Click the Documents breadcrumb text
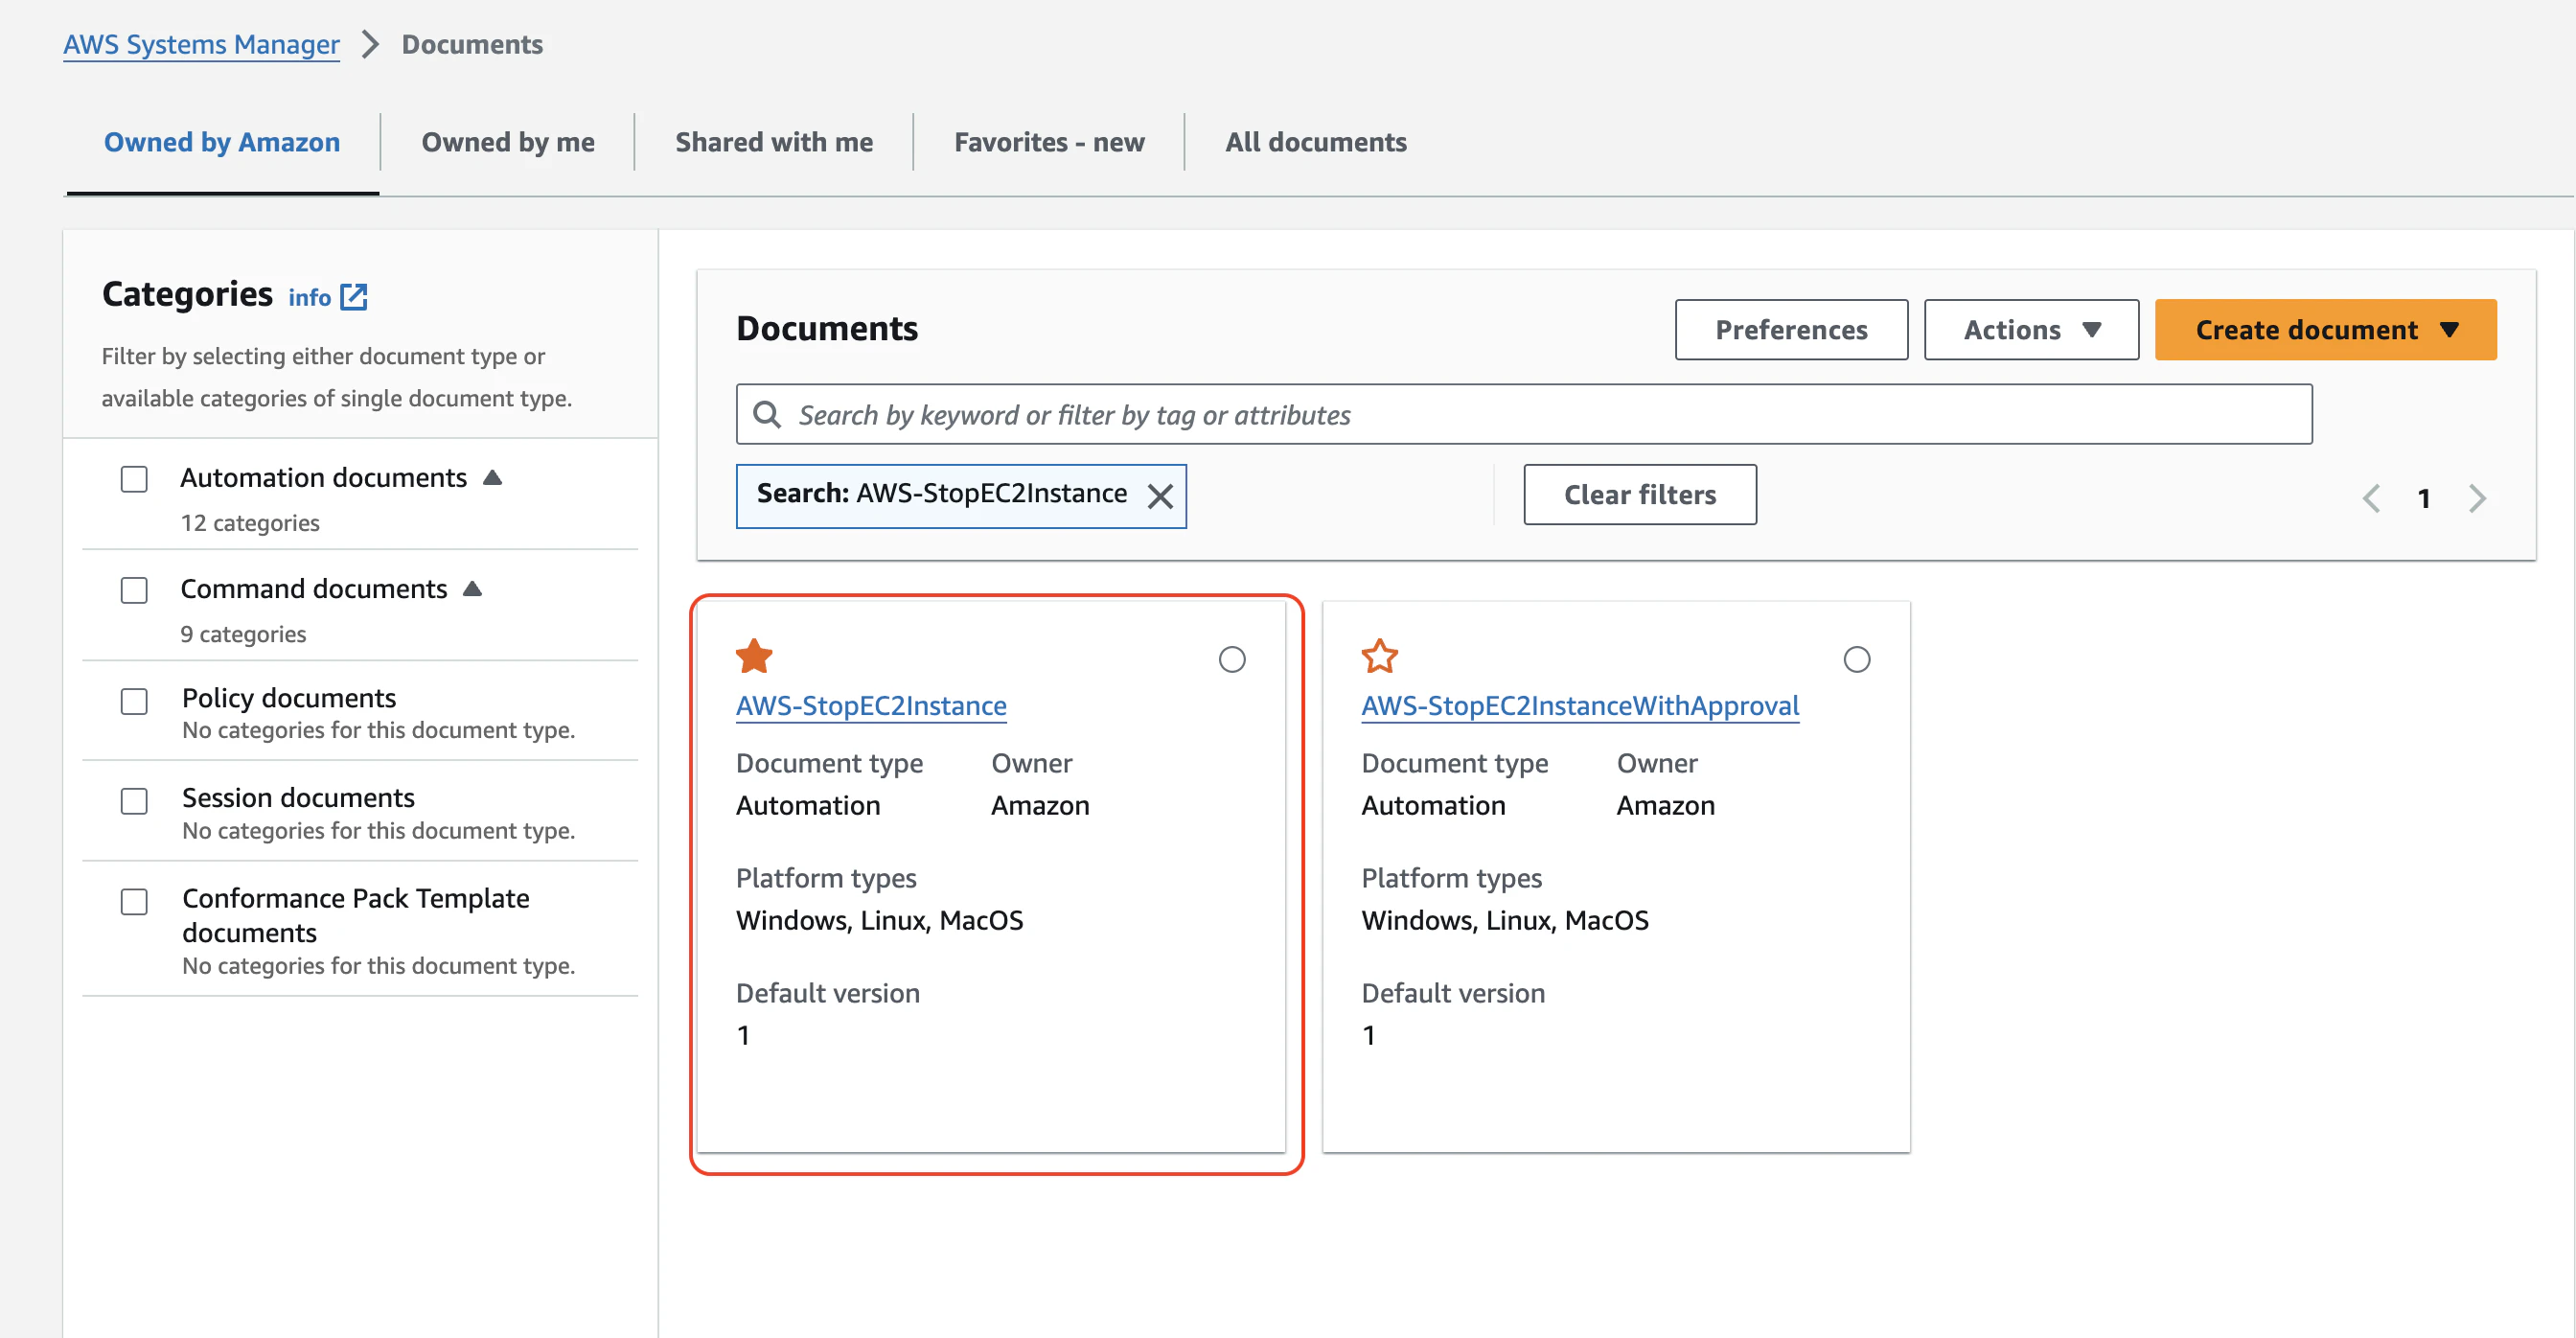The image size is (2576, 1338). (472, 44)
